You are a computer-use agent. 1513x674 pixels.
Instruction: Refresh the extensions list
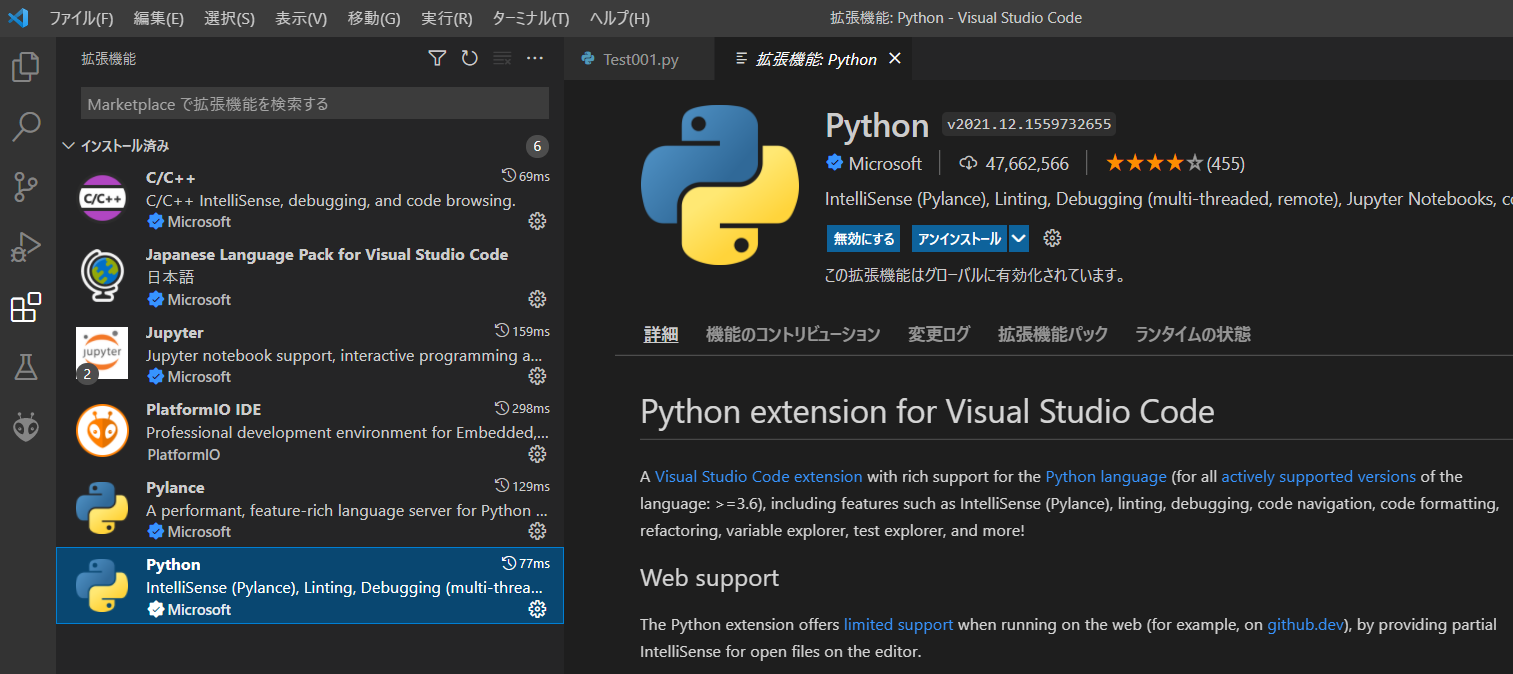pos(469,59)
